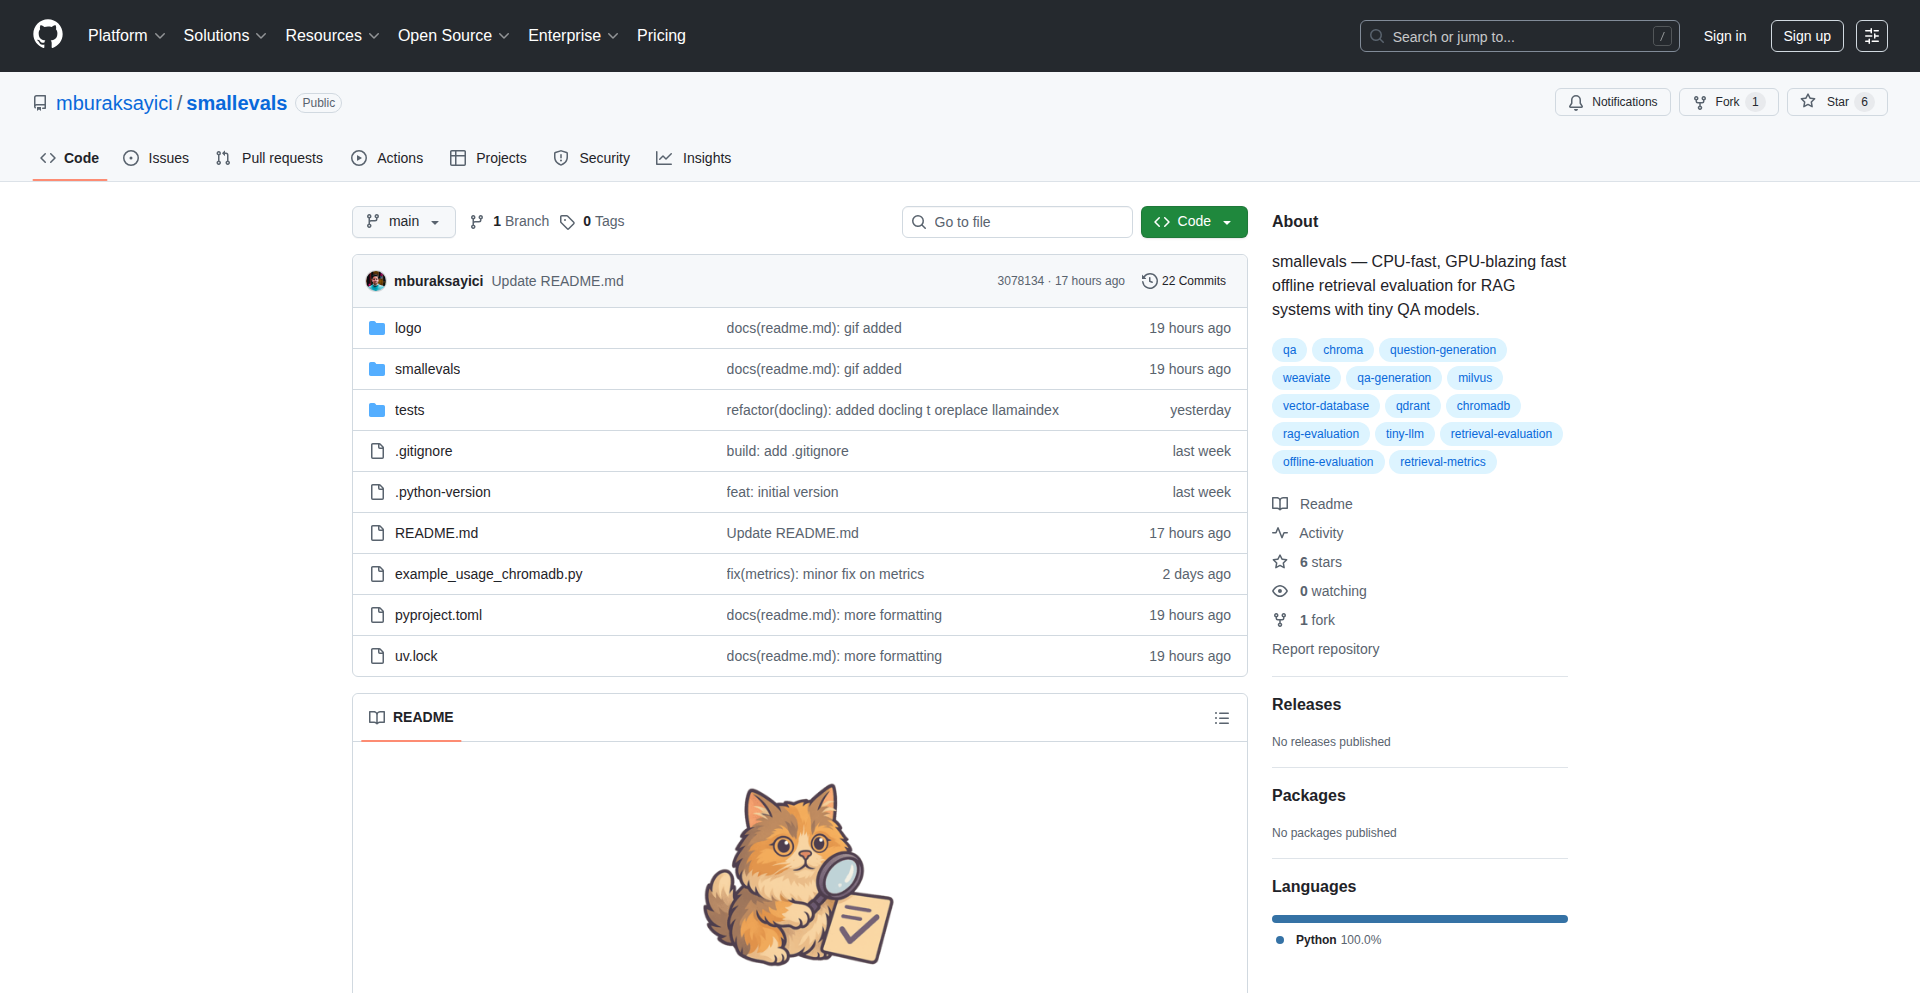Click the Notifications bell button
Viewport: 1920px width, 993px height.
(x=1612, y=102)
